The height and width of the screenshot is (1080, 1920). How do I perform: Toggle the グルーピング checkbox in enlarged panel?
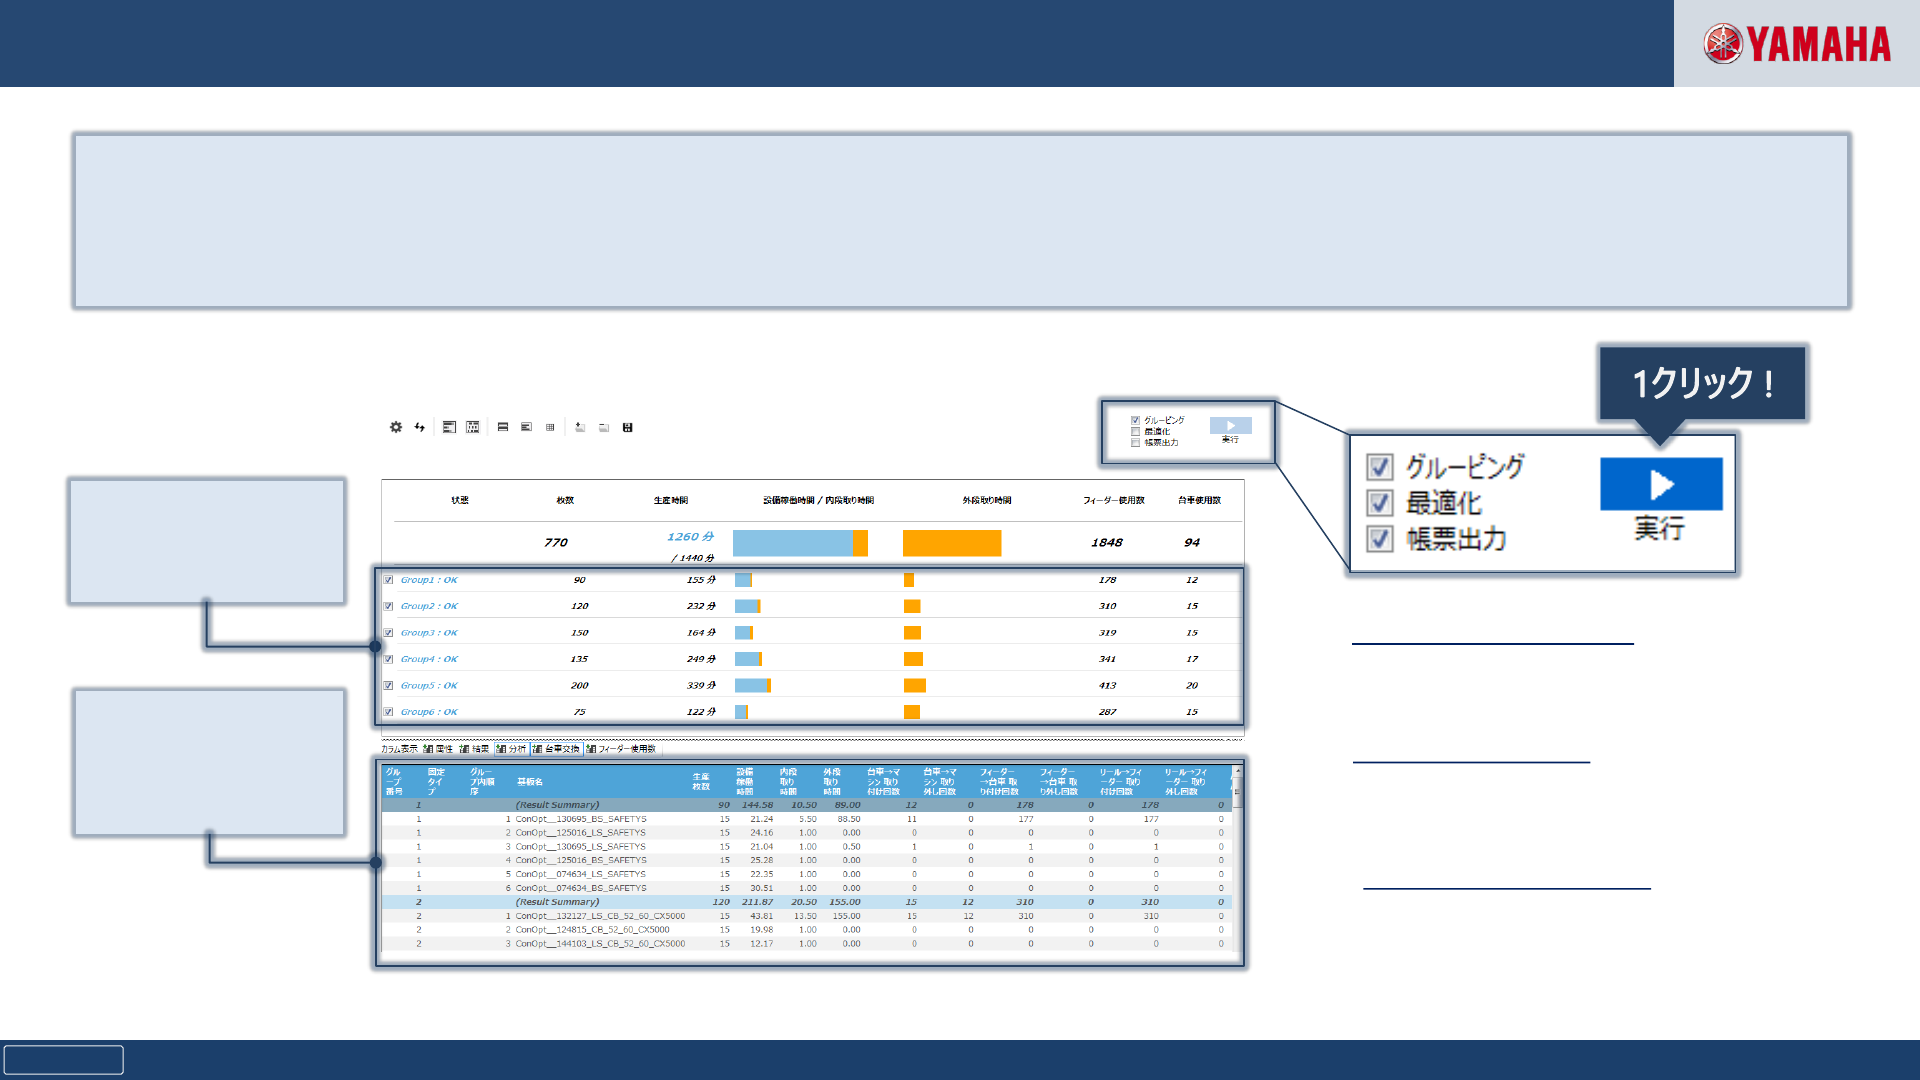[1380, 467]
